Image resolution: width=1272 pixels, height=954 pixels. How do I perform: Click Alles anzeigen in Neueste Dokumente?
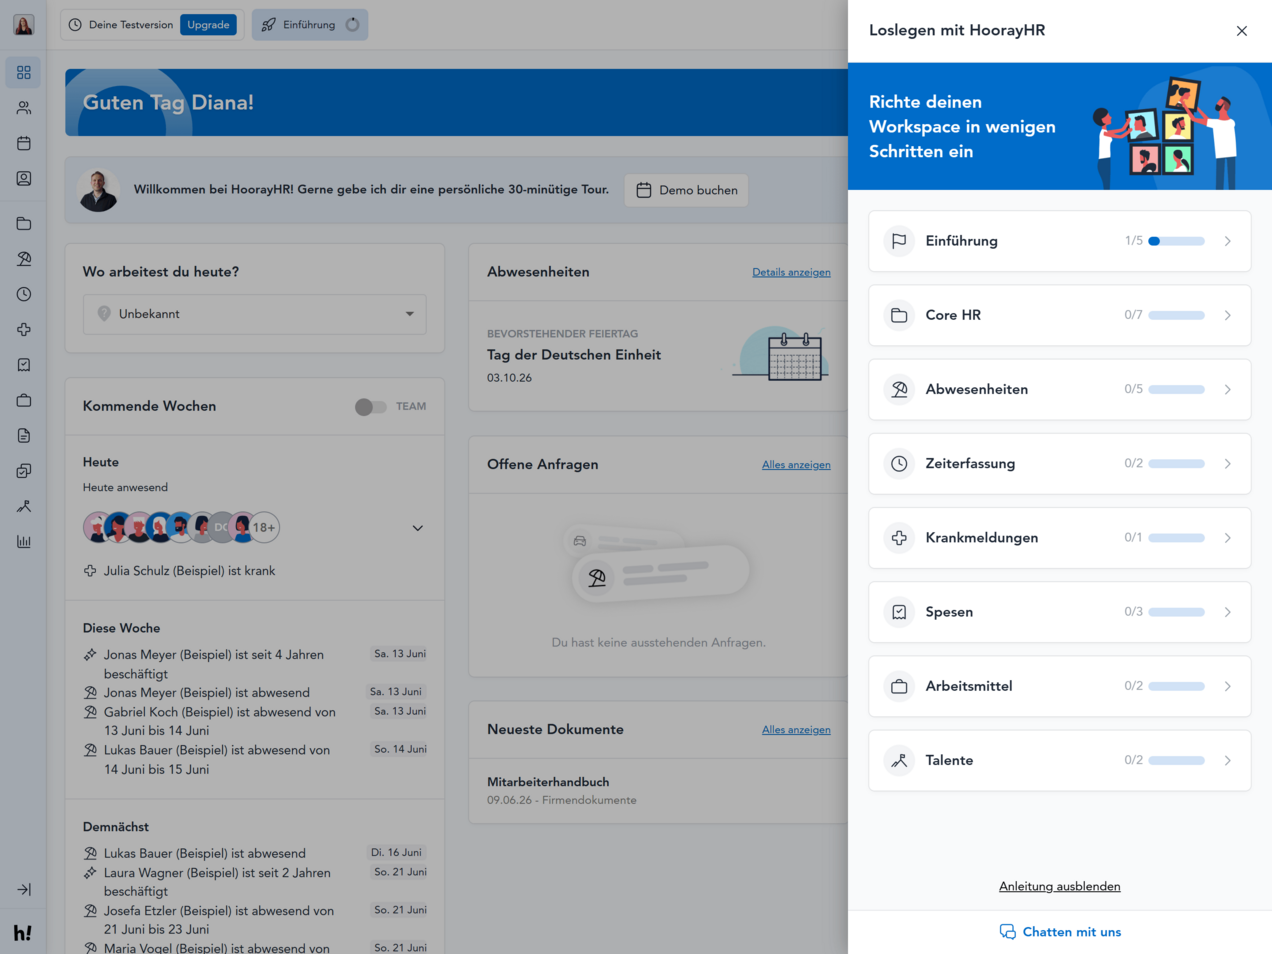(x=796, y=730)
